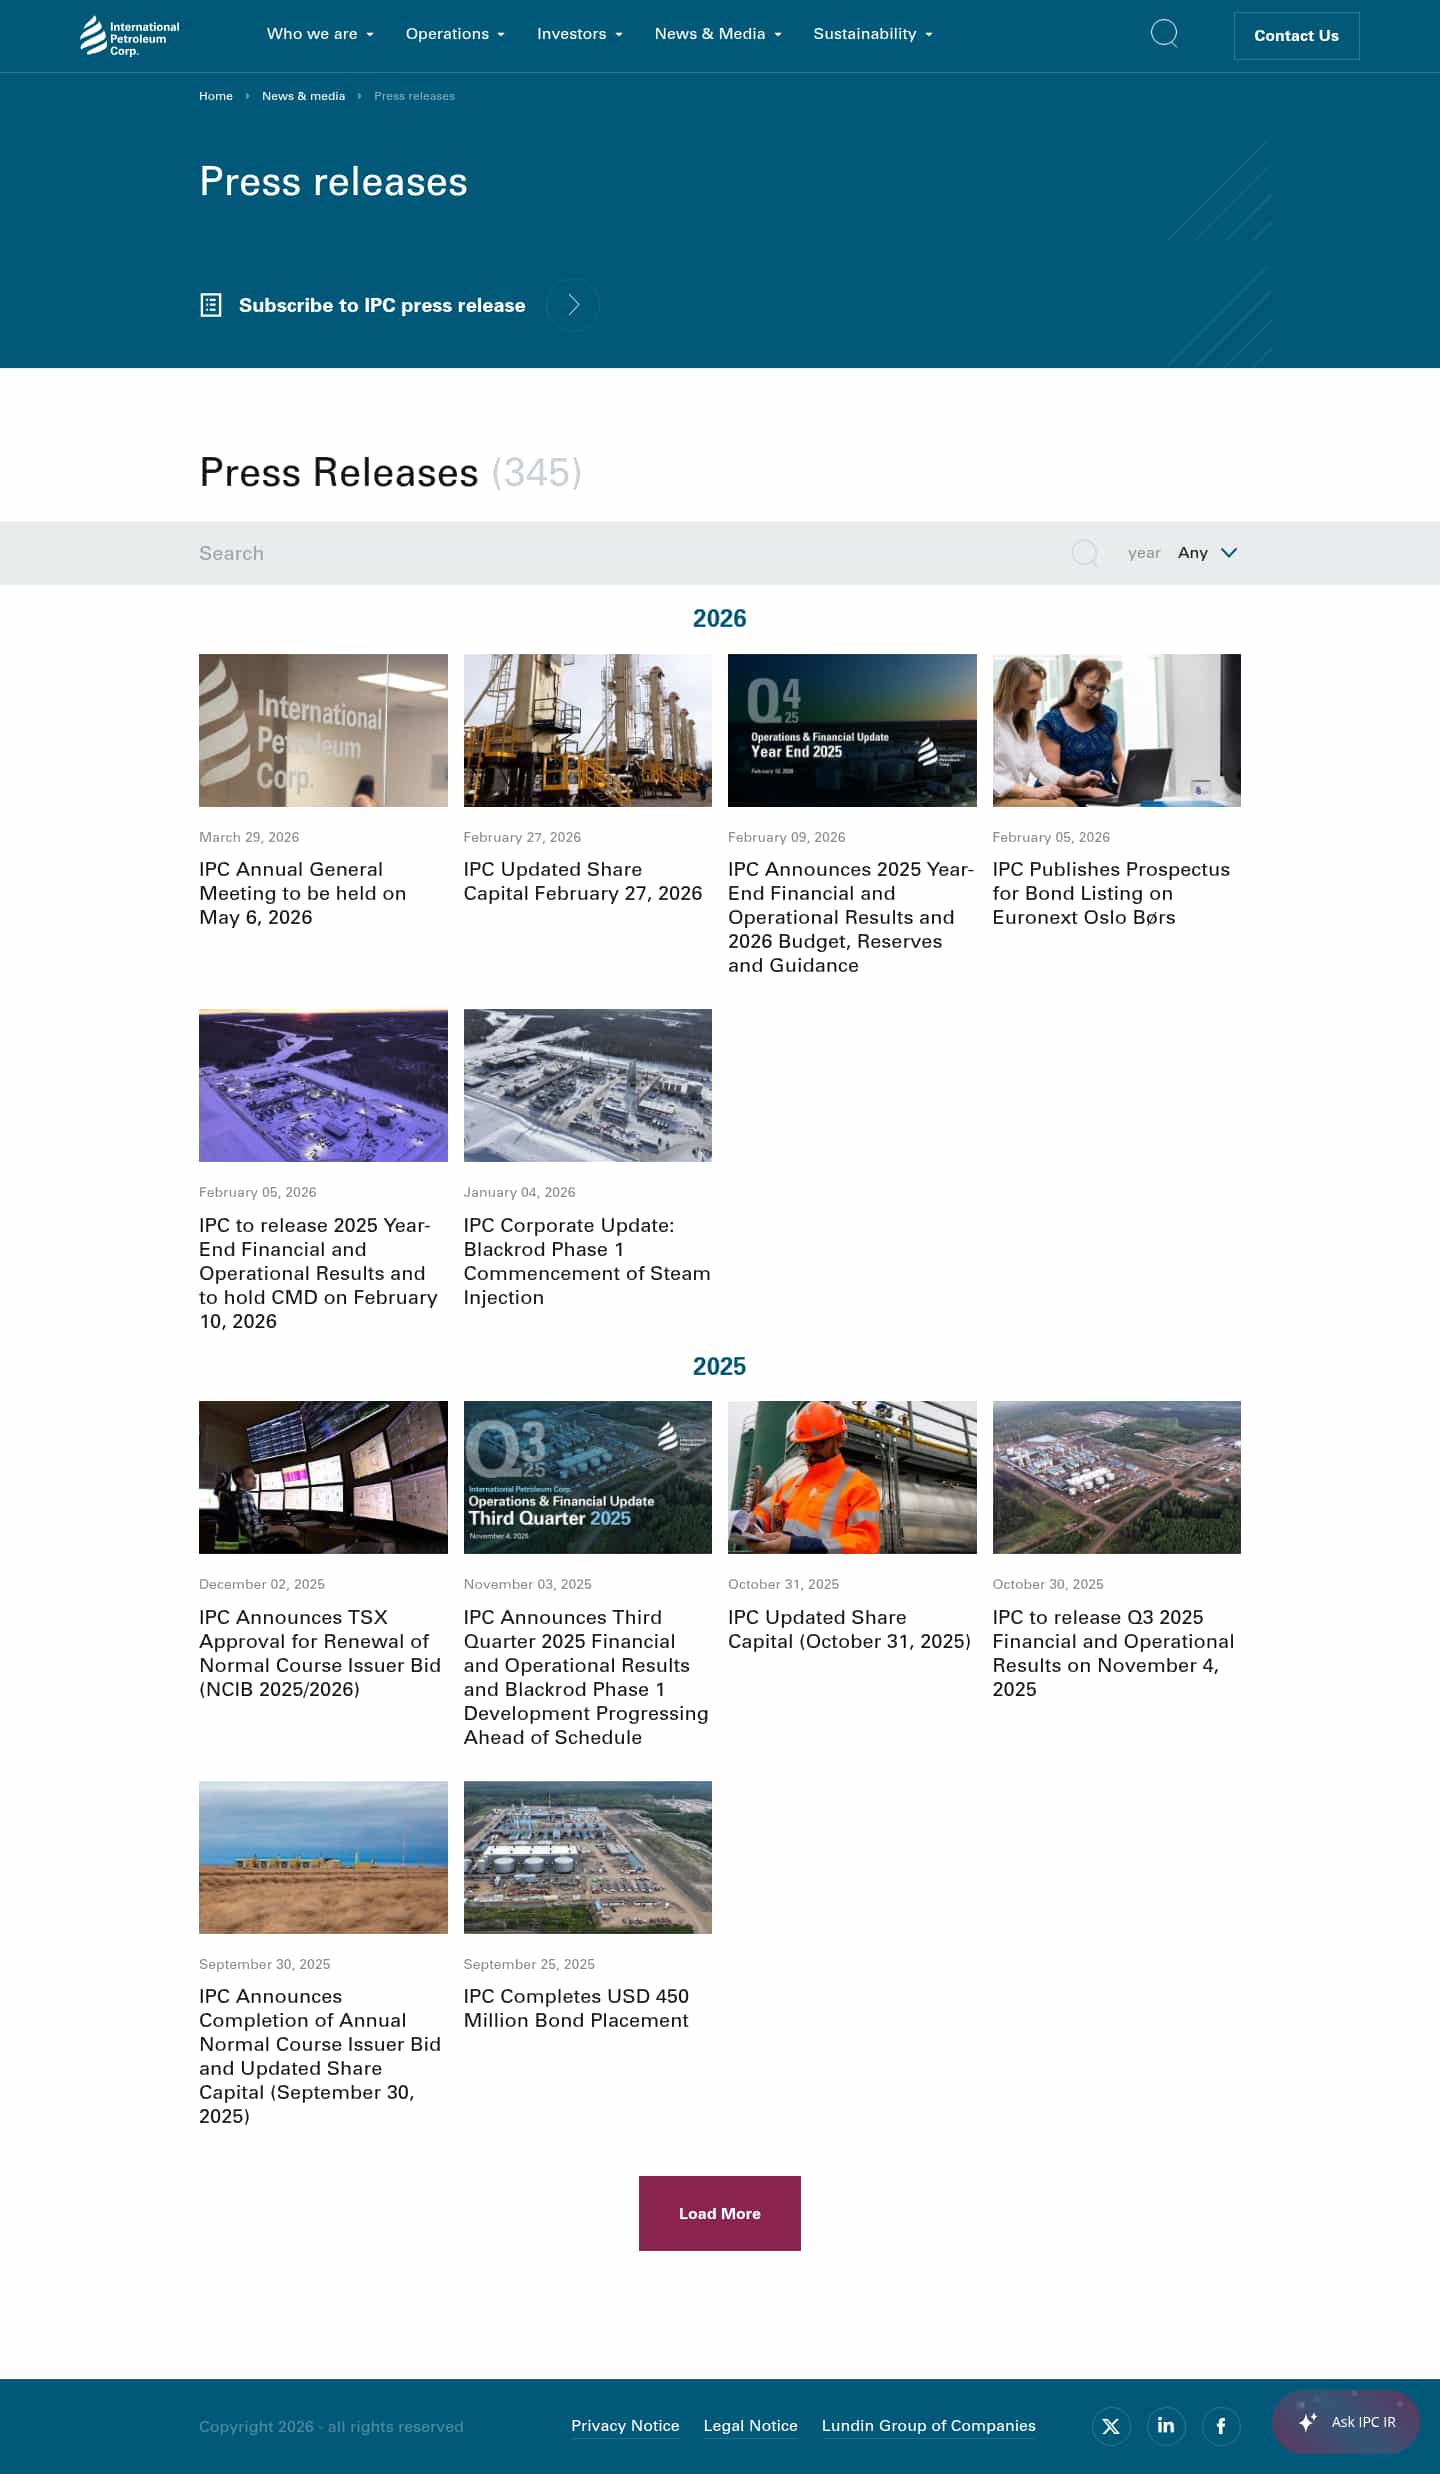Open IPC to release Q3 2025 headline
The width and height of the screenshot is (1440, 2474).
click(1114, 1653)
